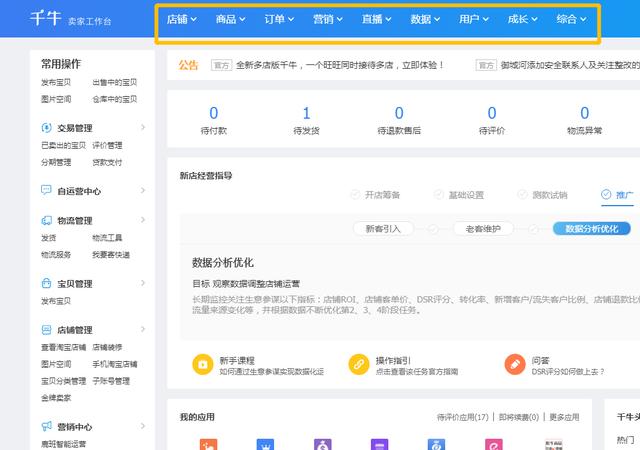Click the 店铺管理 shop icon

47,330
